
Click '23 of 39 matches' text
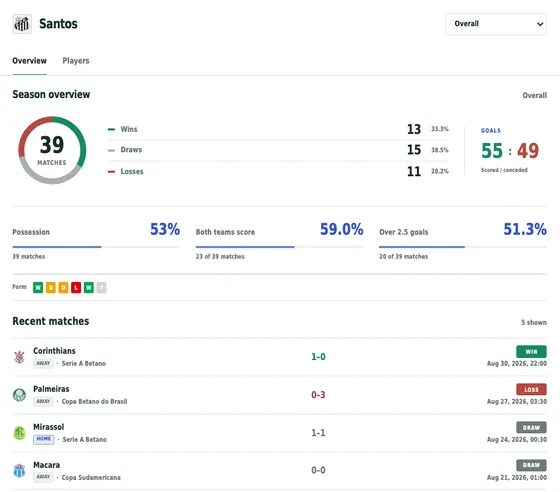tap(220, 257)
